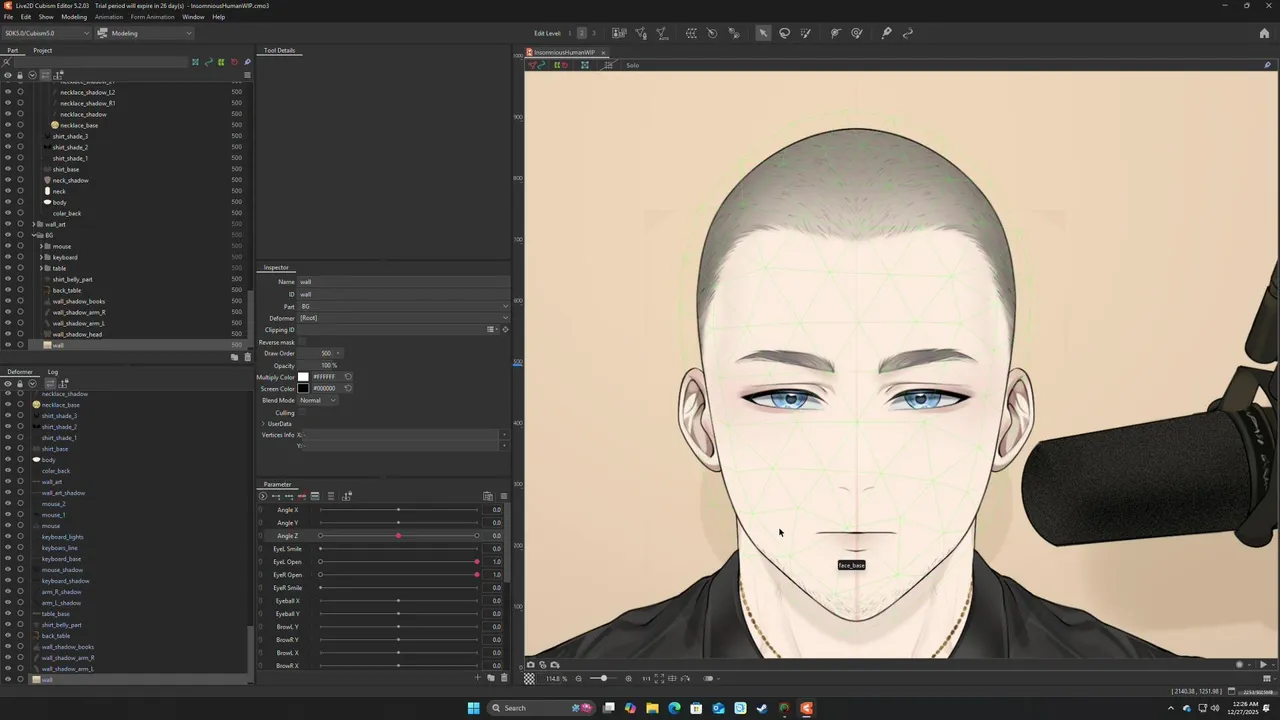1280x720 pixels.
Task: Delete the part with the trash icon
Action: (x=247, y=357)
